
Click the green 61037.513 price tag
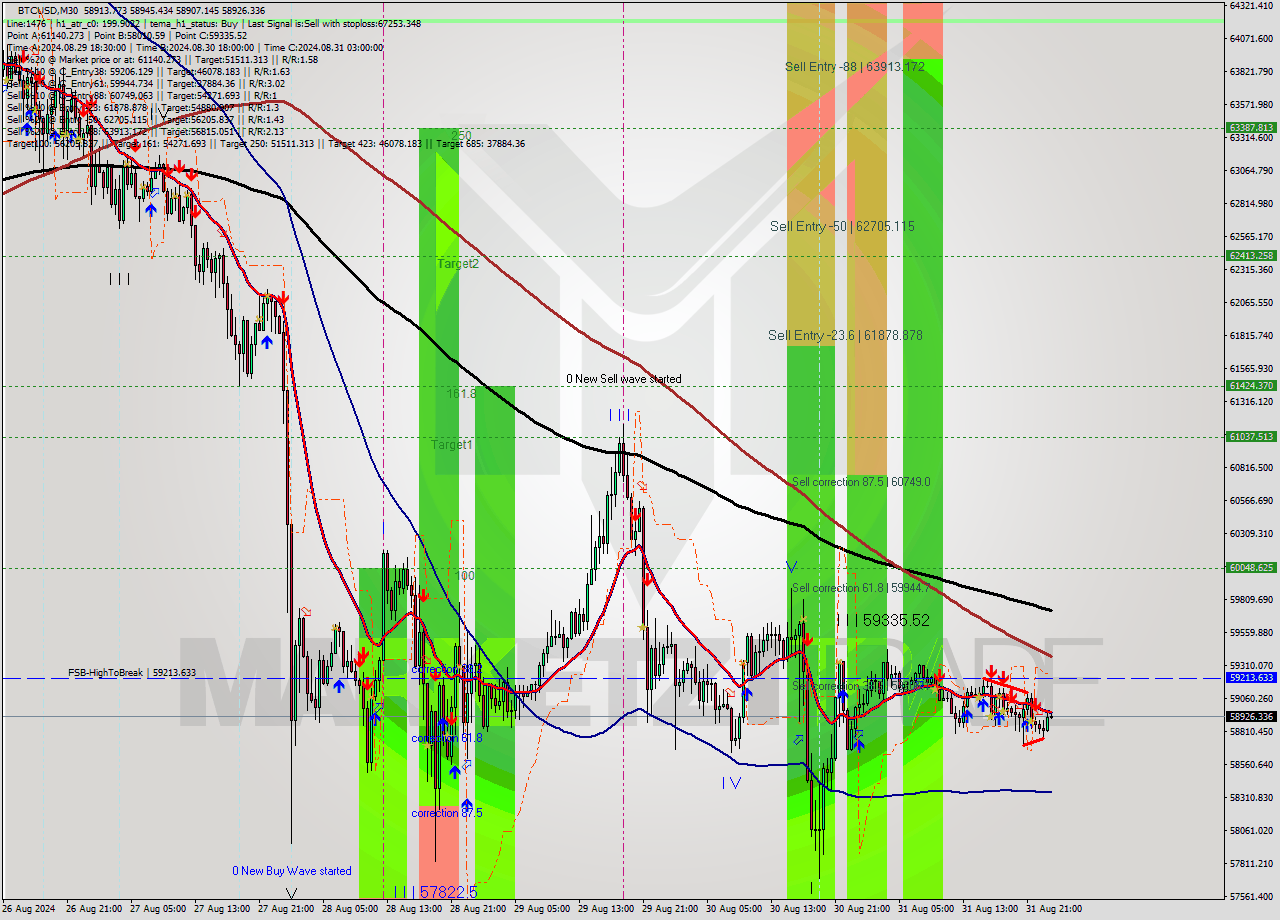pos(1250,436)
